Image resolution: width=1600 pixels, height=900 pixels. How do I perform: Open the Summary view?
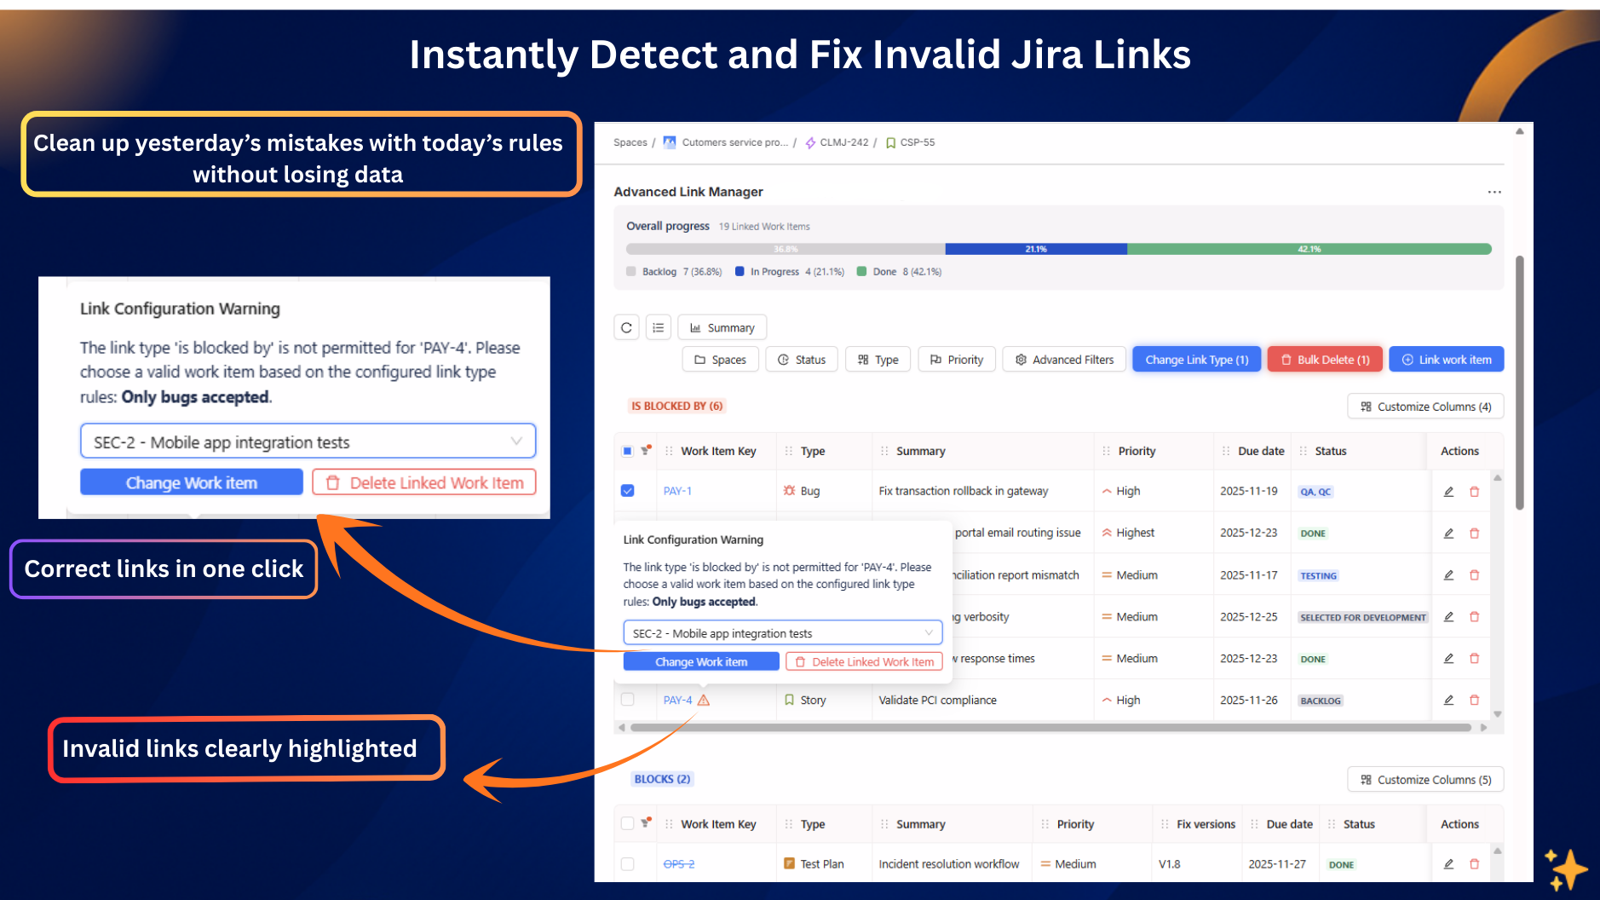pos(722,327)
